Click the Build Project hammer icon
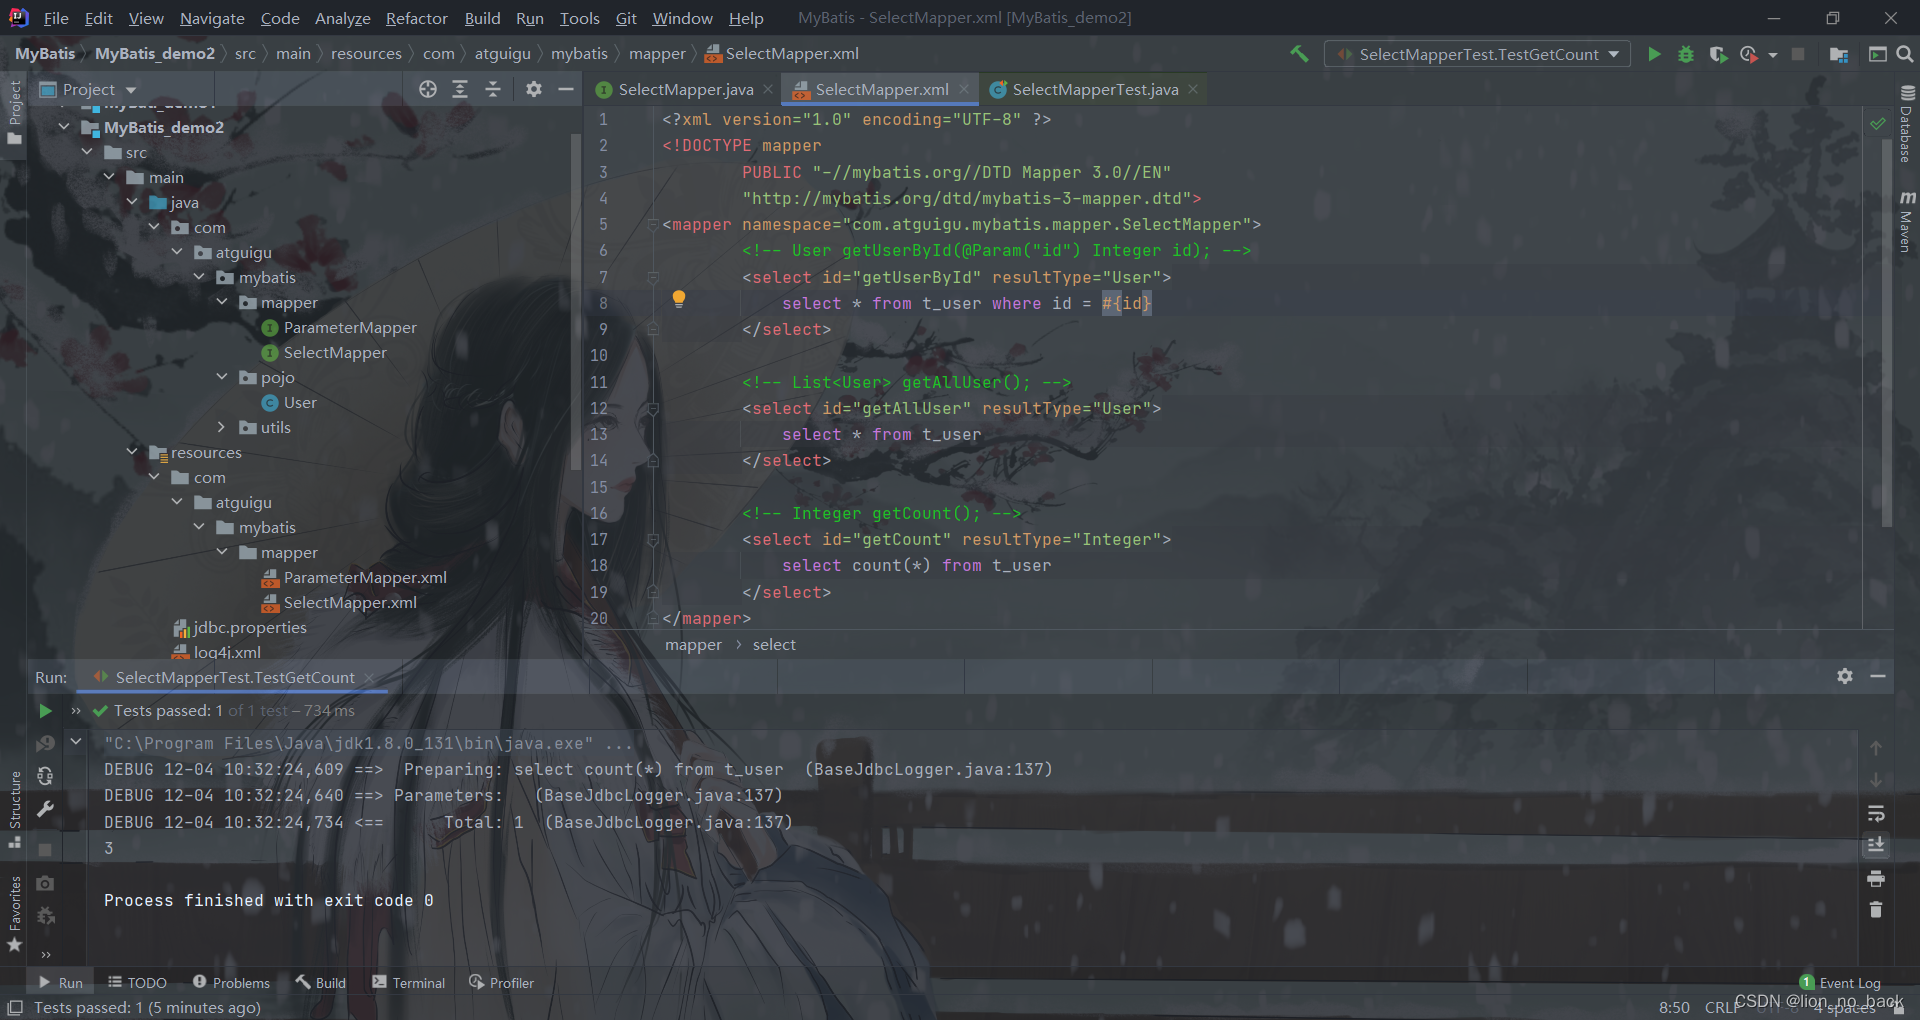 [1299, 54]
